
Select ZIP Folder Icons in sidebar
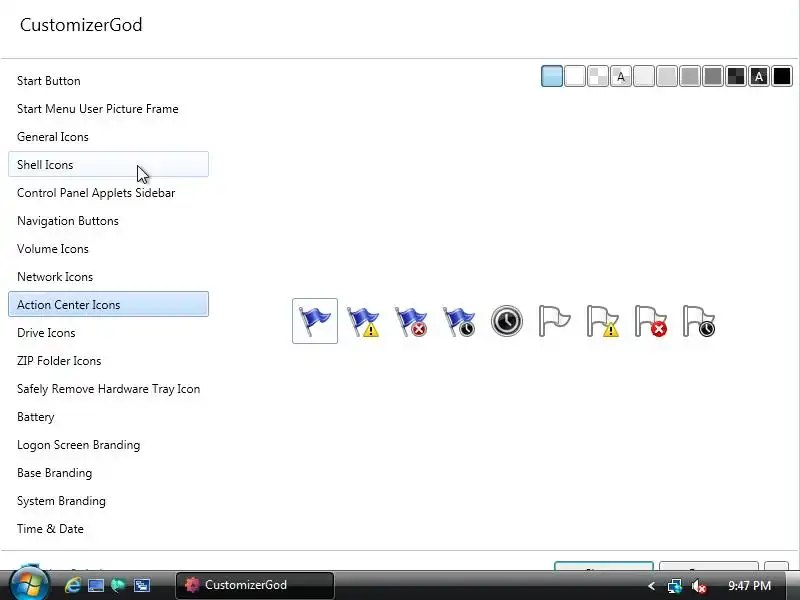108,361
